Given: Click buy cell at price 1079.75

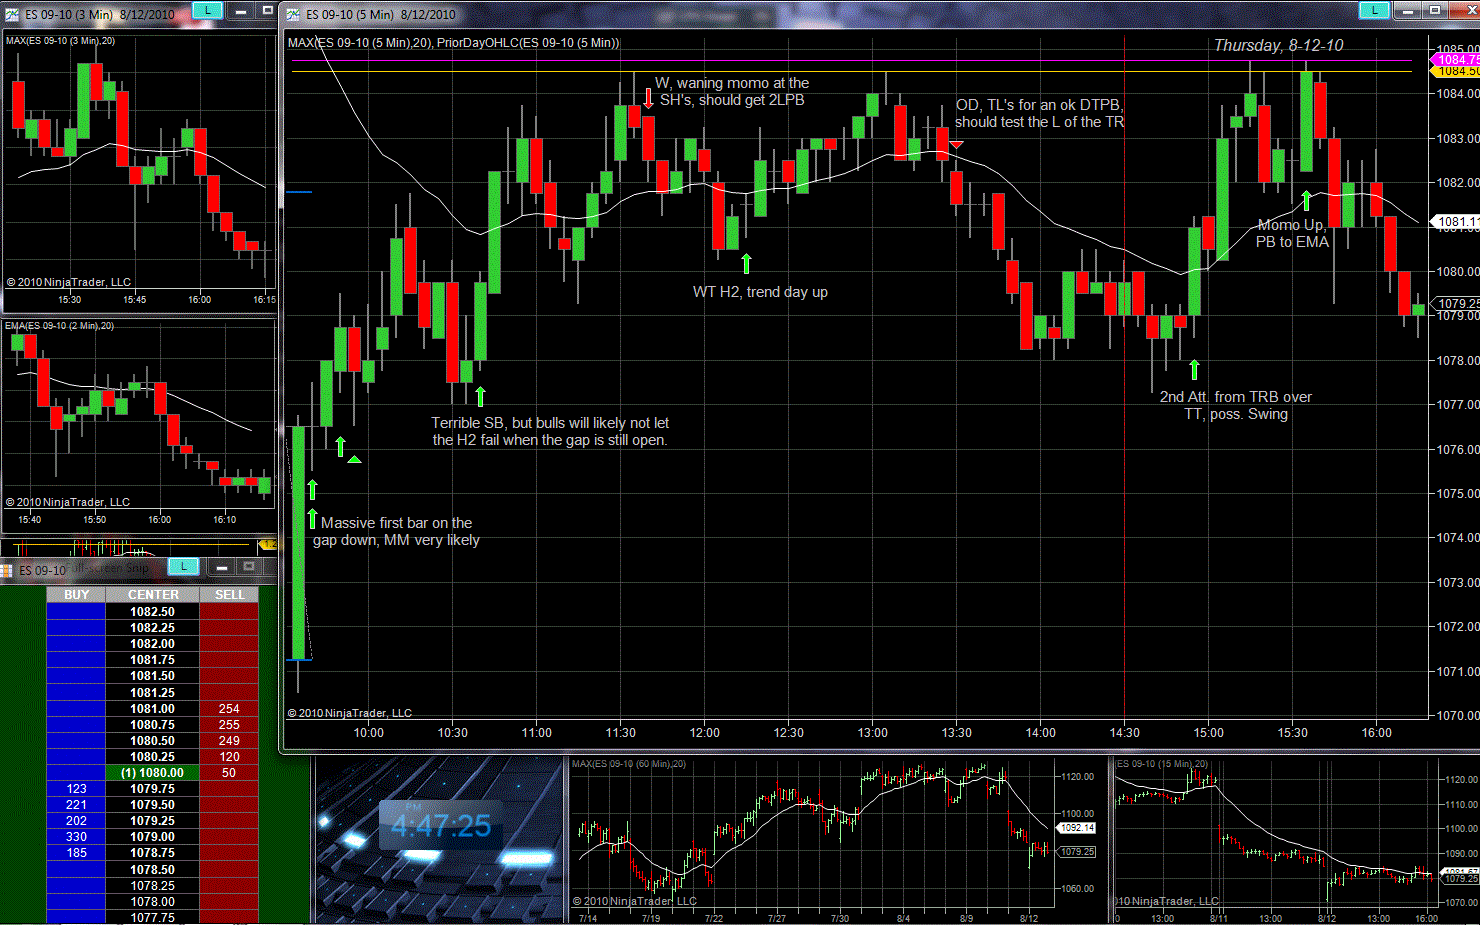Looking at the screenshot, I should (77, 789).
